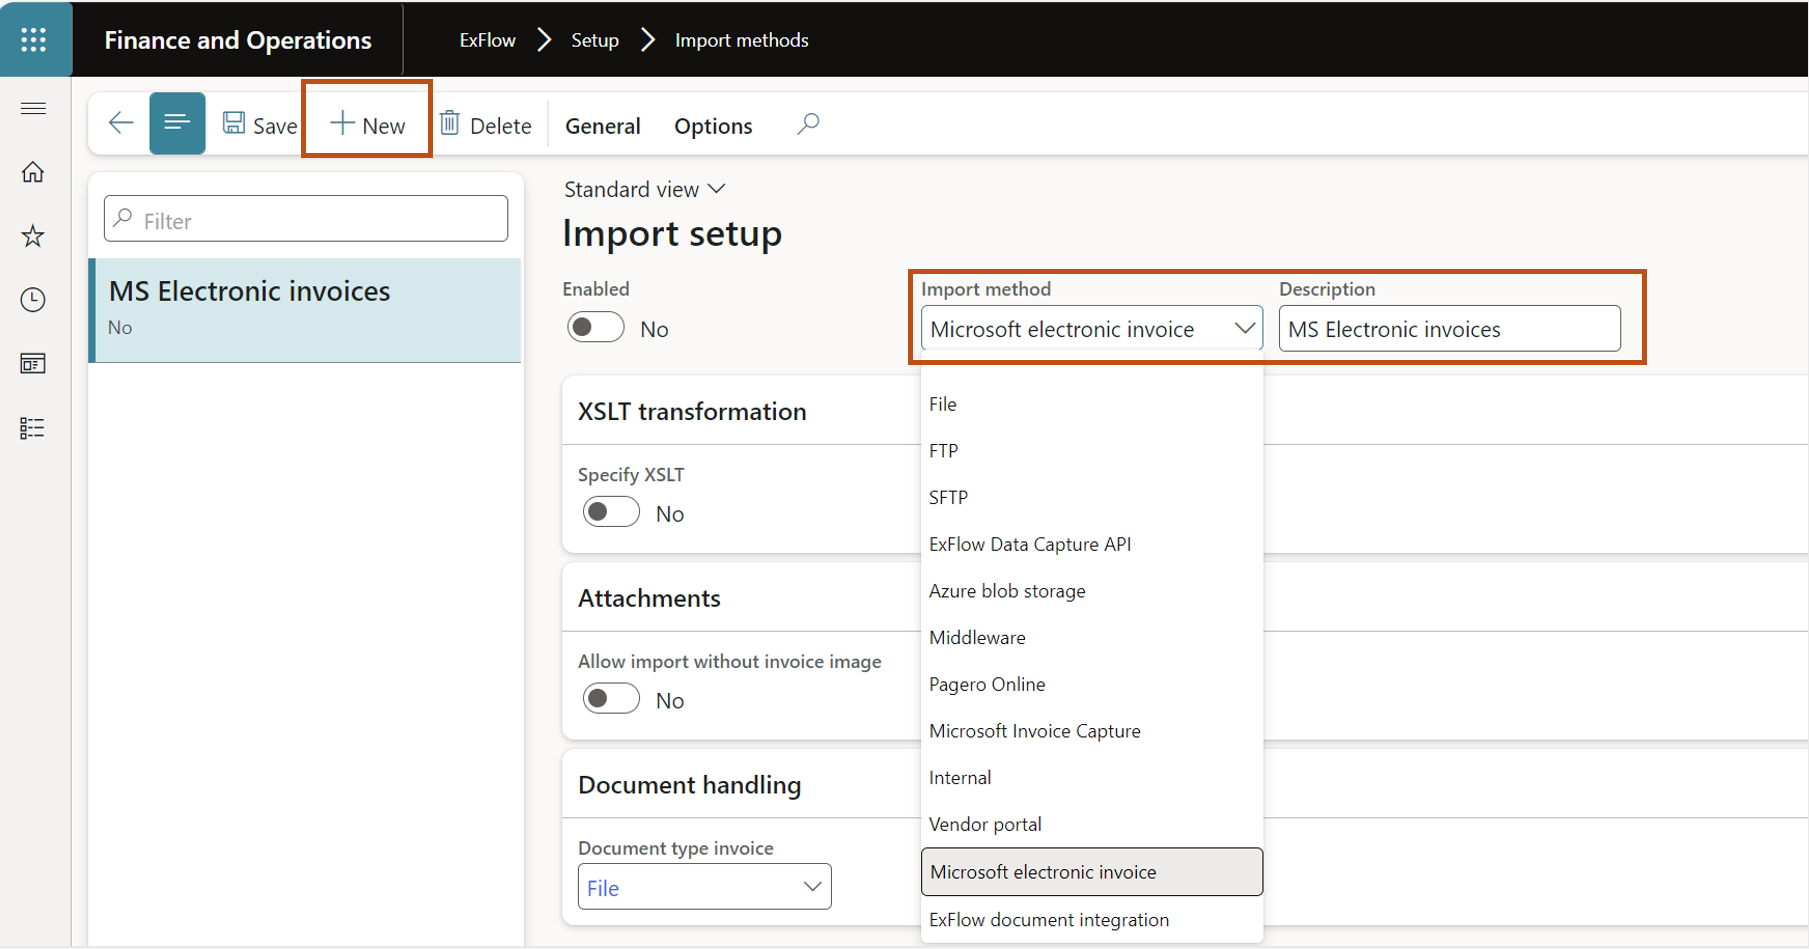Expand the Standard view selector
Screen dimensions: 1809x949
coord(644,189)
